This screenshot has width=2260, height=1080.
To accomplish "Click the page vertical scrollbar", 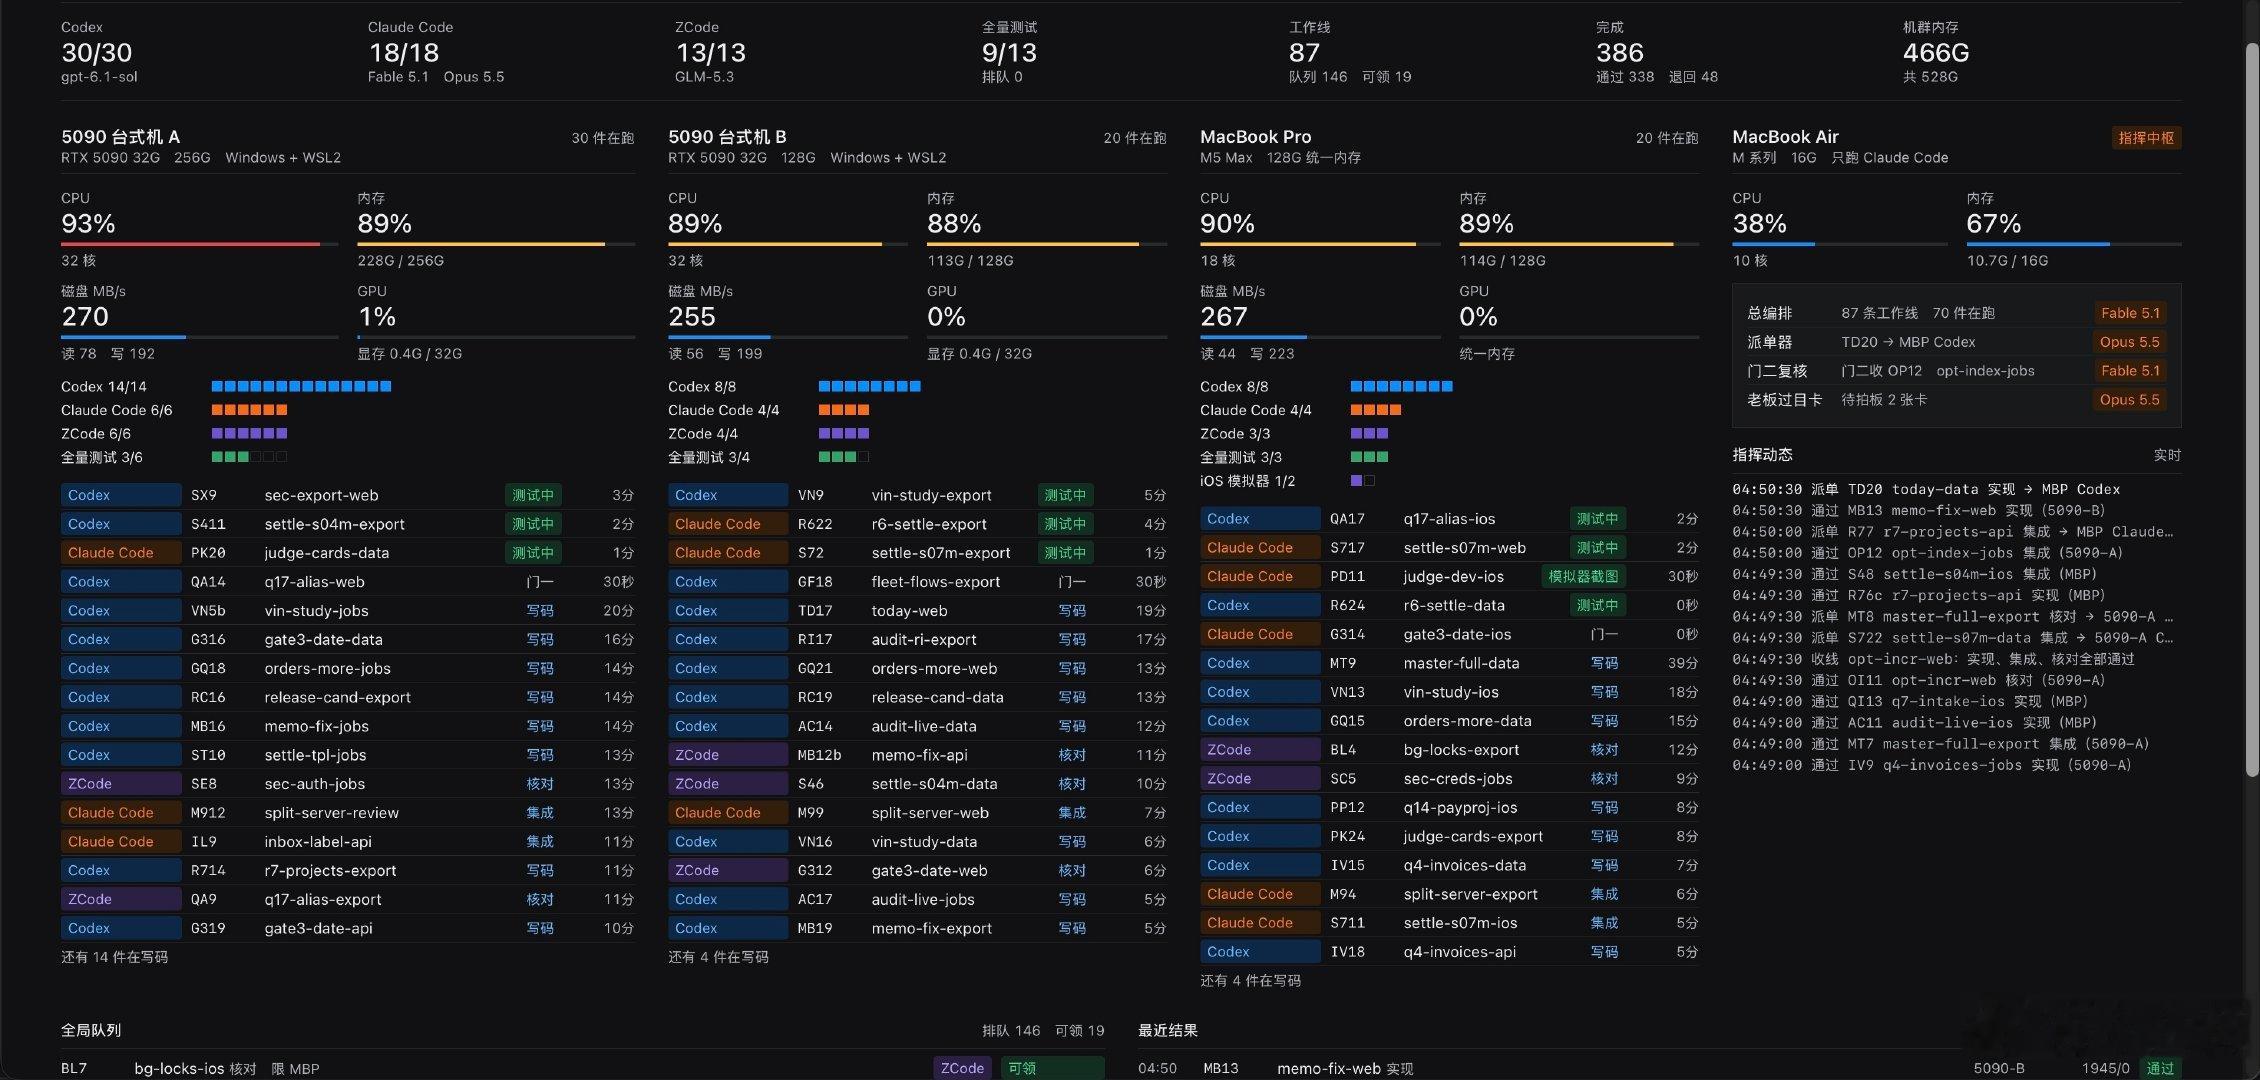I will [2252, 410].
